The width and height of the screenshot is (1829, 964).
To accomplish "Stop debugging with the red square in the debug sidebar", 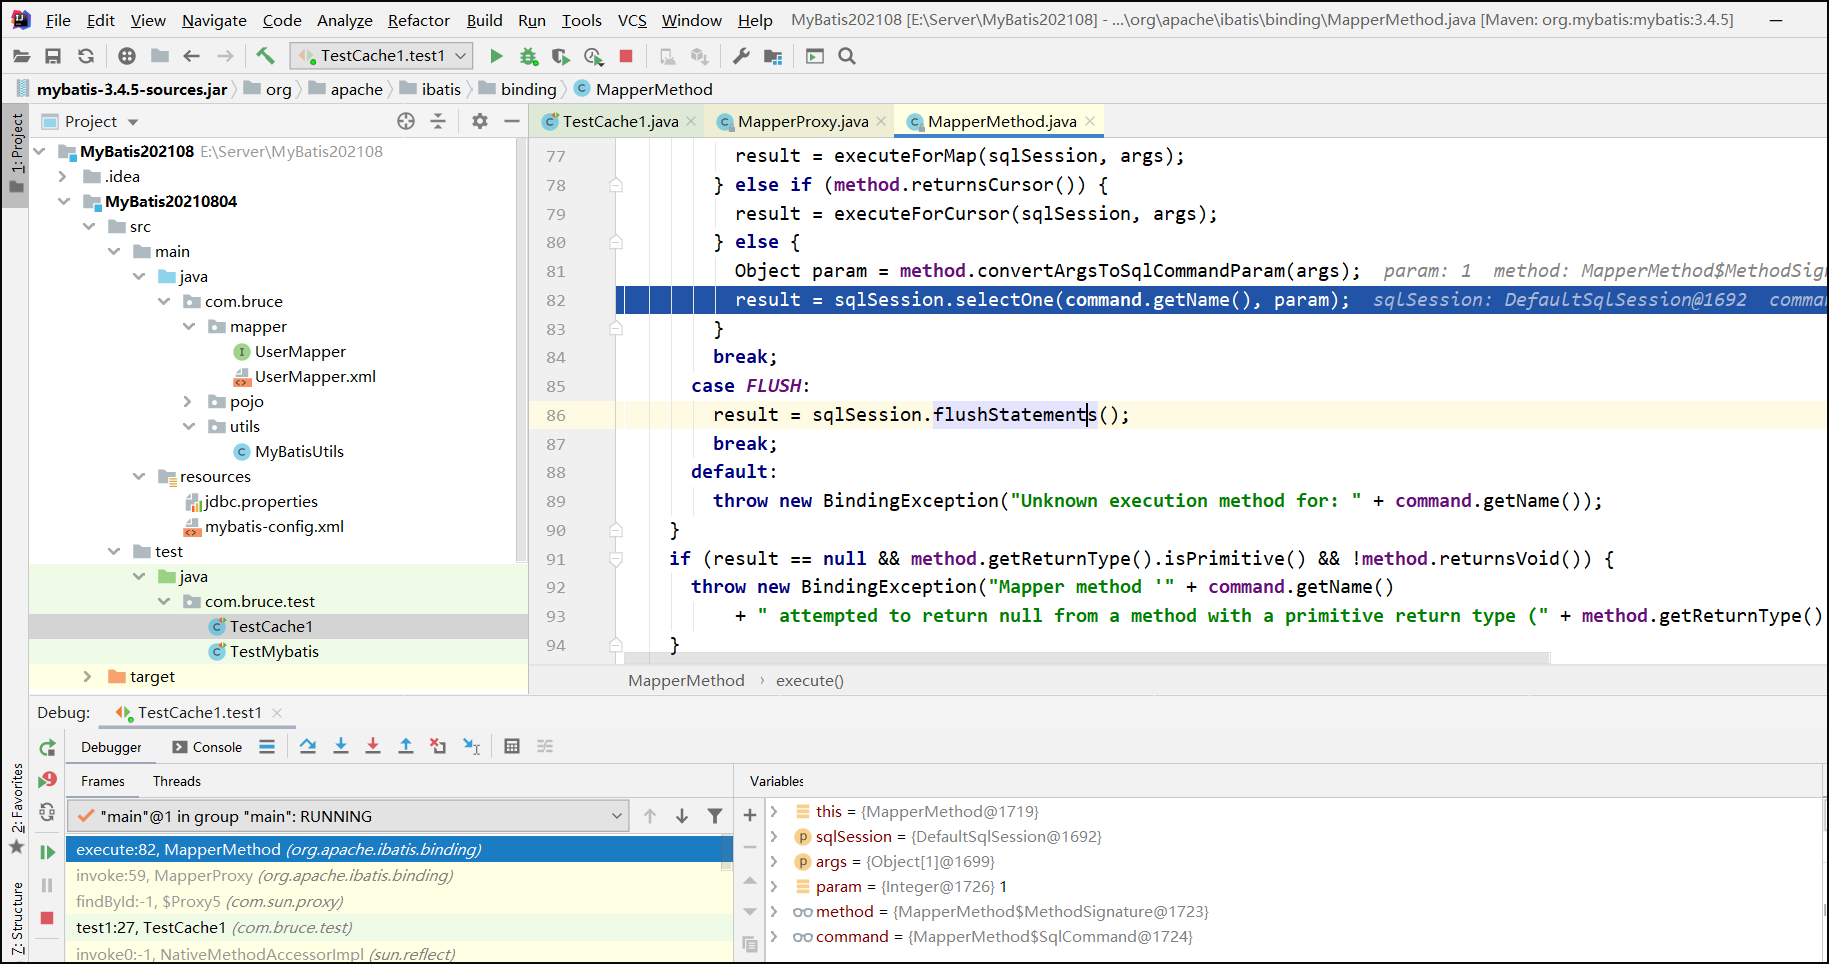I will (x=47, y=918).
